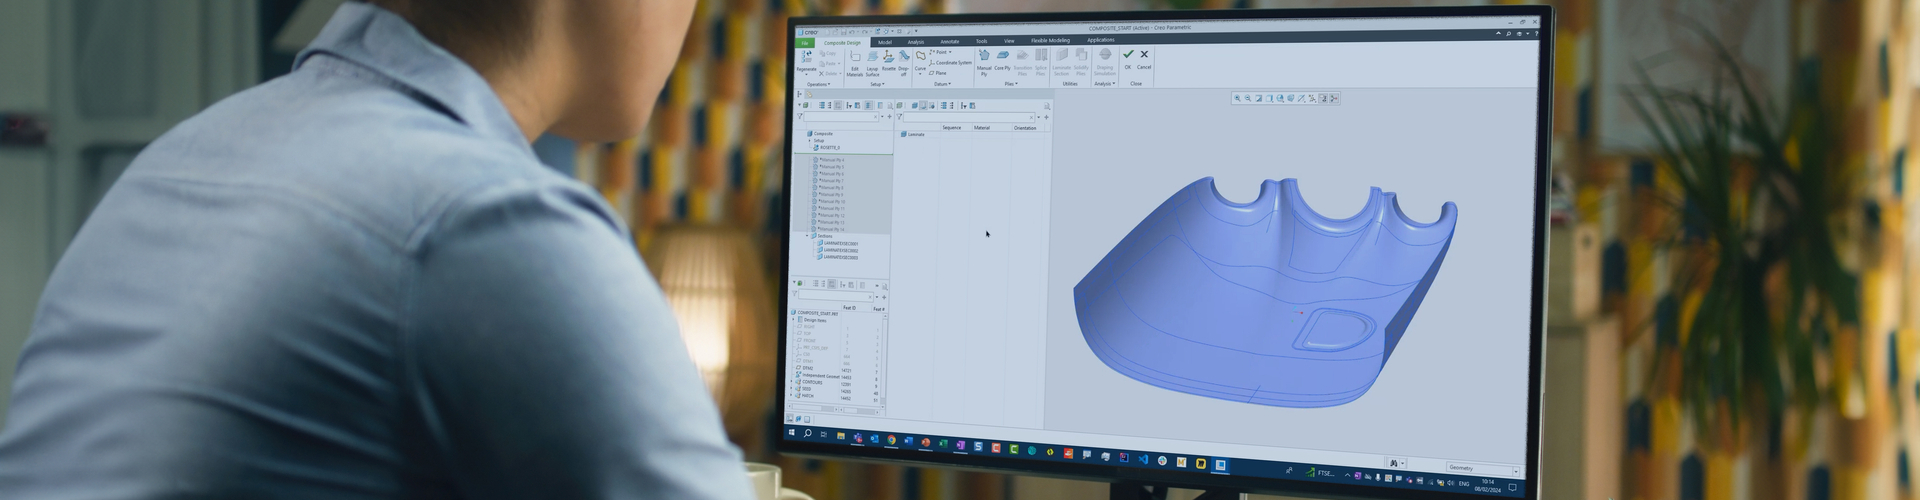Viewport: 1920px width, 500px height.
Task: Click the Plane datum icon
Action: tap(937, 73)
